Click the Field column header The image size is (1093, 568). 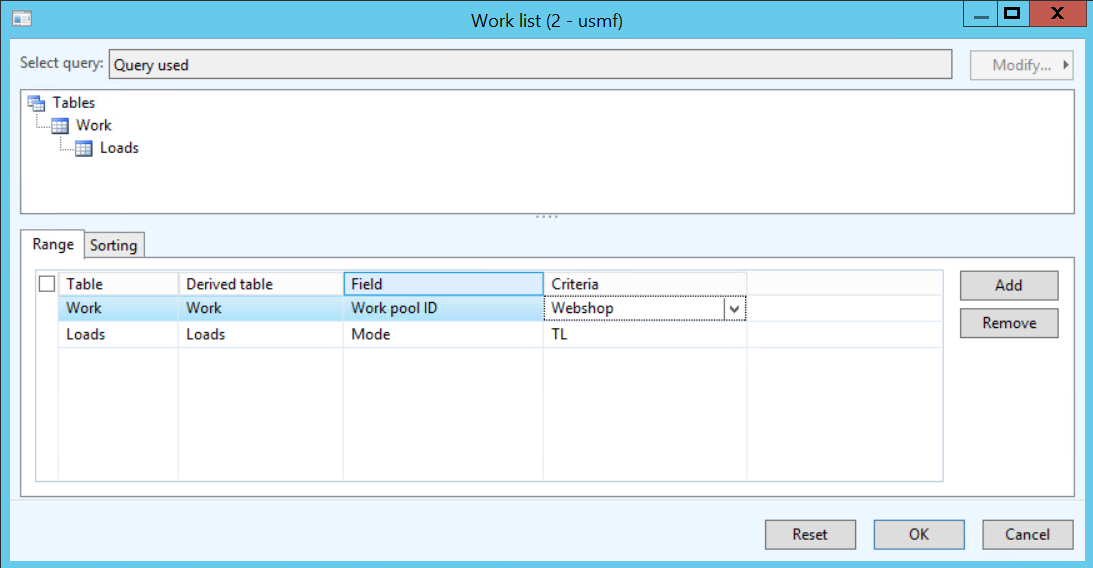click(442, 284)
